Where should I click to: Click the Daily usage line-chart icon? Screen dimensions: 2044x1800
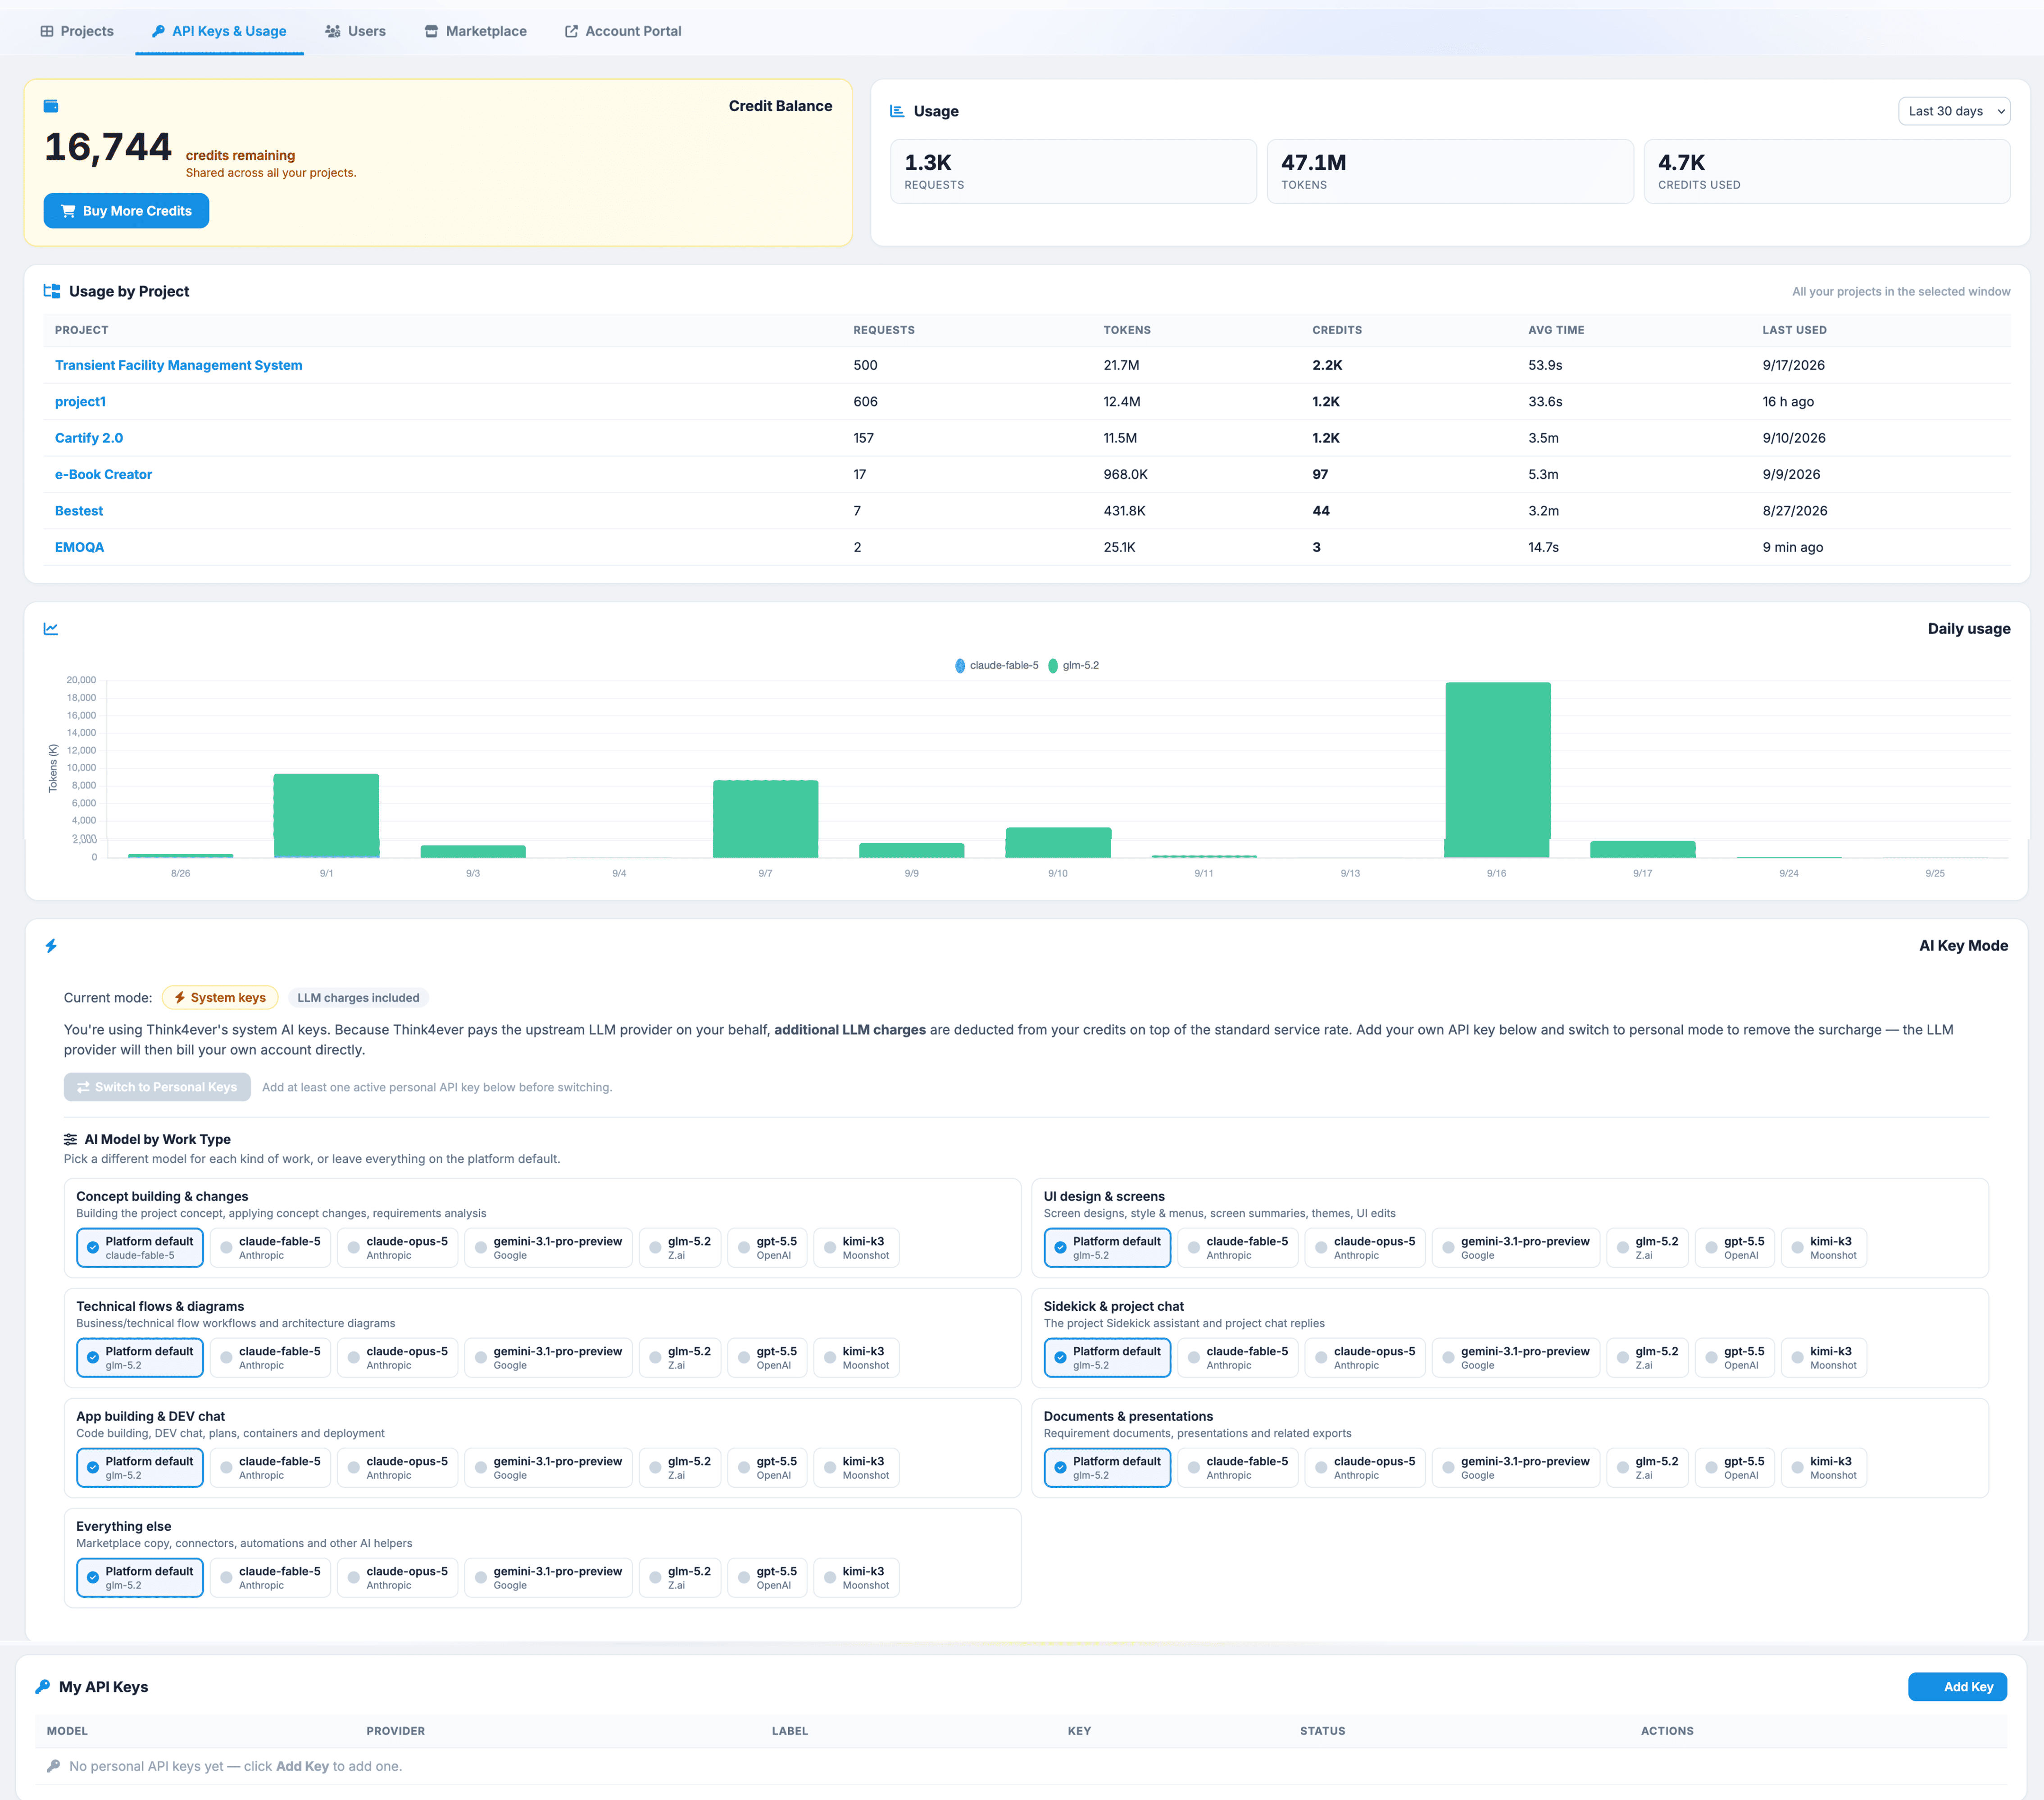(51, 629)
